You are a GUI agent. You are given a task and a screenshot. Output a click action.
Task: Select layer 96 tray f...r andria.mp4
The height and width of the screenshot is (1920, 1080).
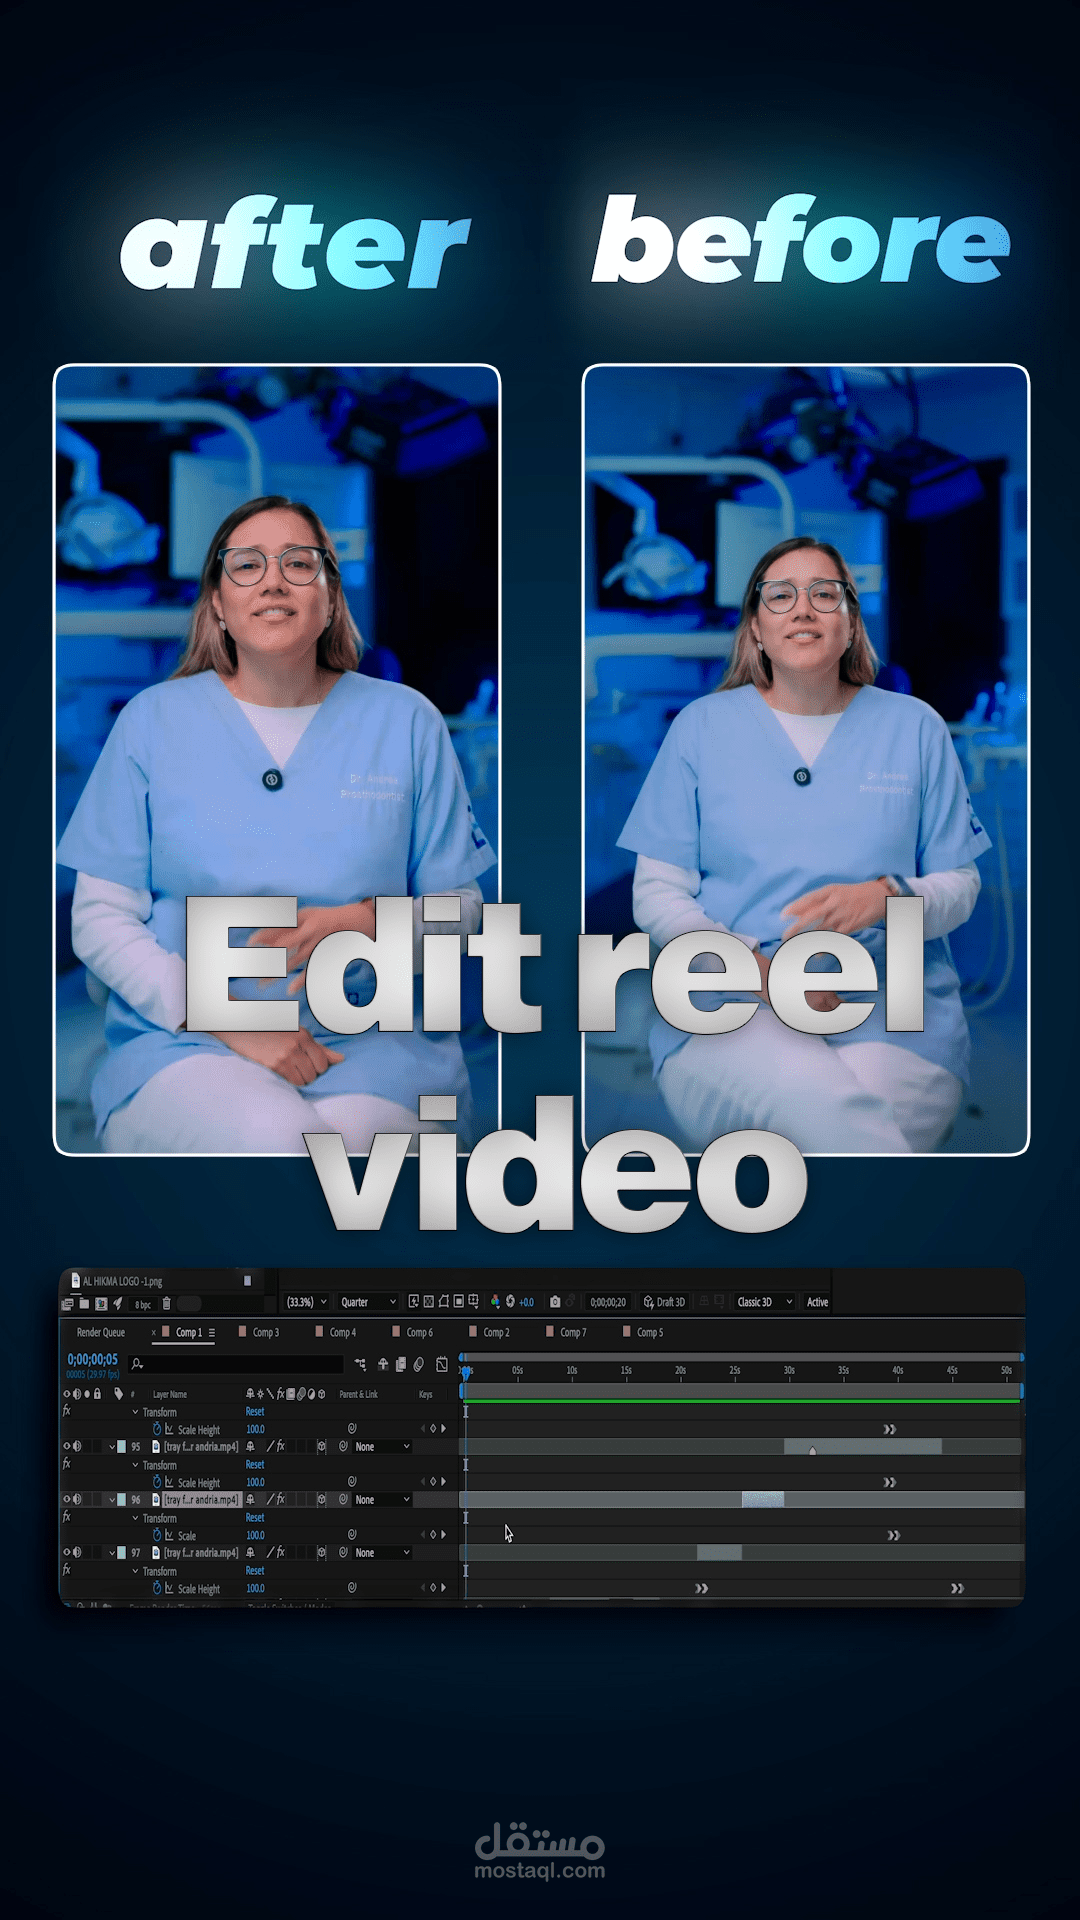(201, 1499)
